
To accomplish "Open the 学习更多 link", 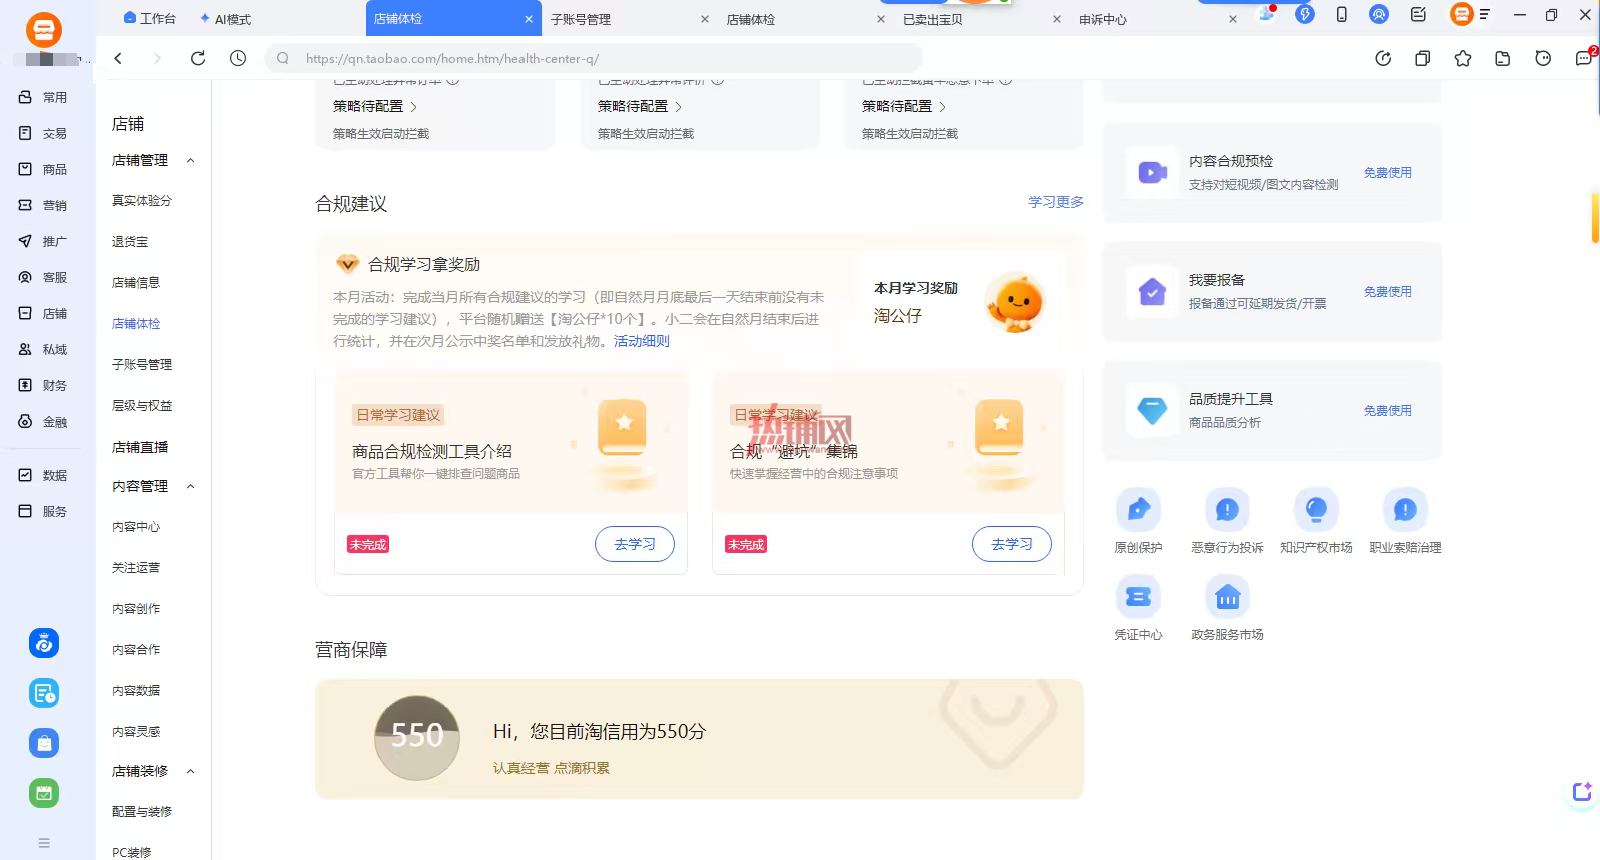I will (x=1056, y=202).
